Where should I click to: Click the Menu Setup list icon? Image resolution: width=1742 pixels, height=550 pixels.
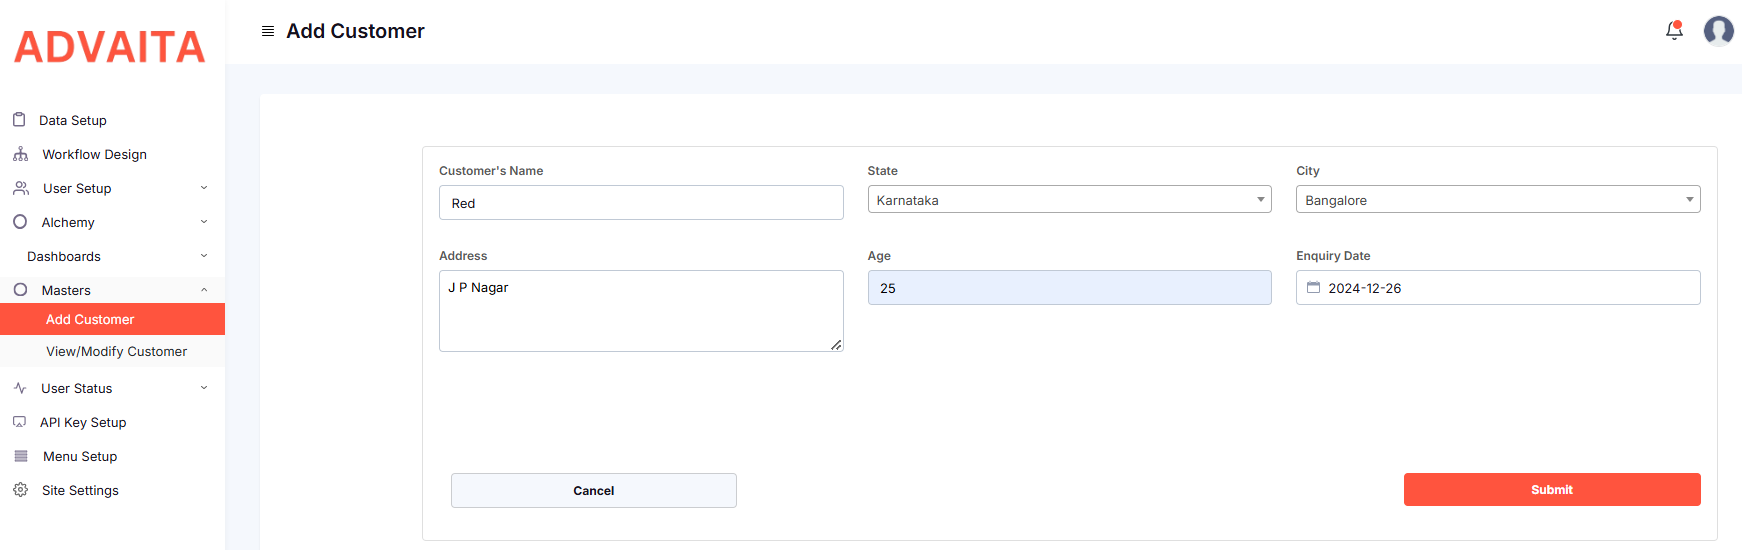coord(21,456)
